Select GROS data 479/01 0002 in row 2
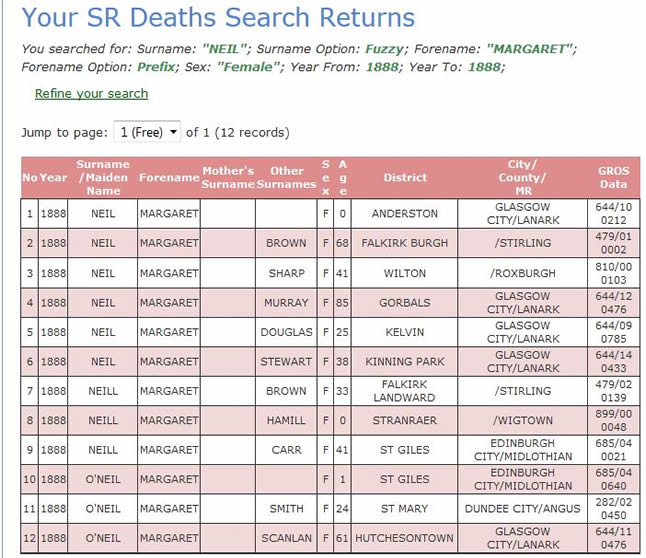 click(613, 243)
